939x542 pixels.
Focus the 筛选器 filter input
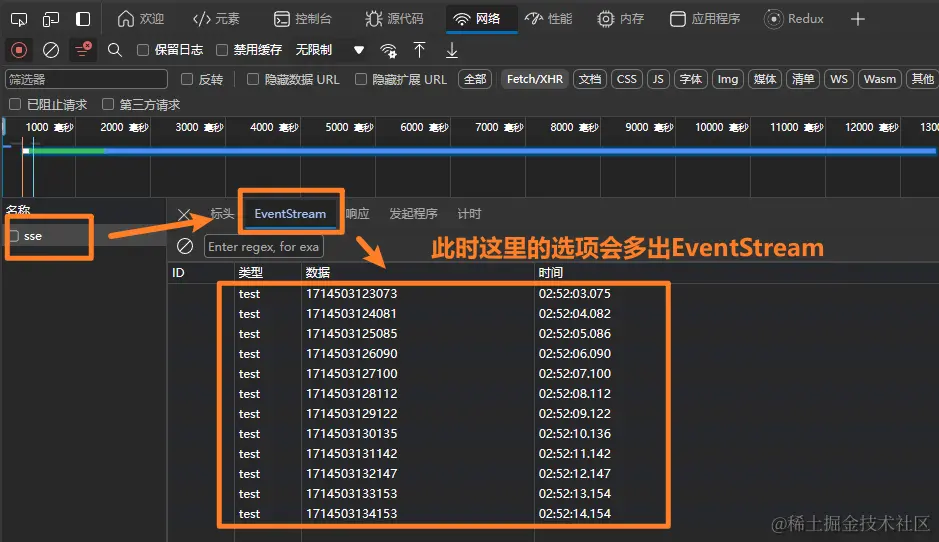point(86,79)
